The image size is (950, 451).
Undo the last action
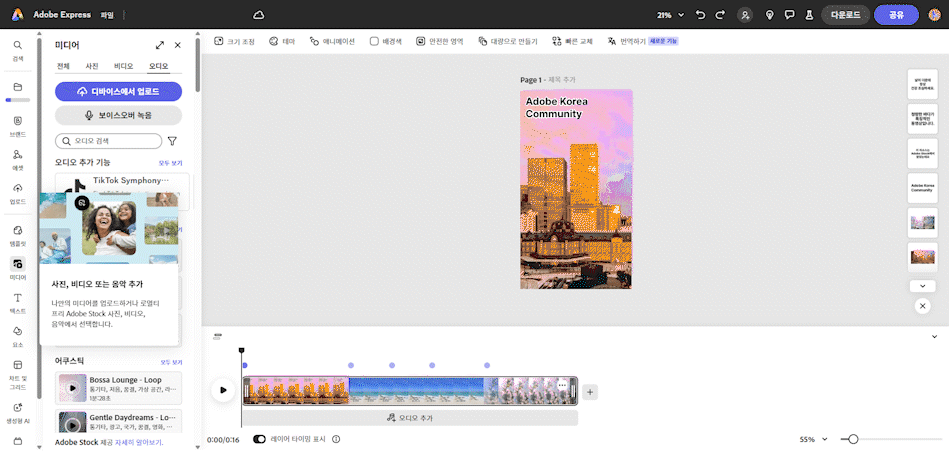pos(701,15)
